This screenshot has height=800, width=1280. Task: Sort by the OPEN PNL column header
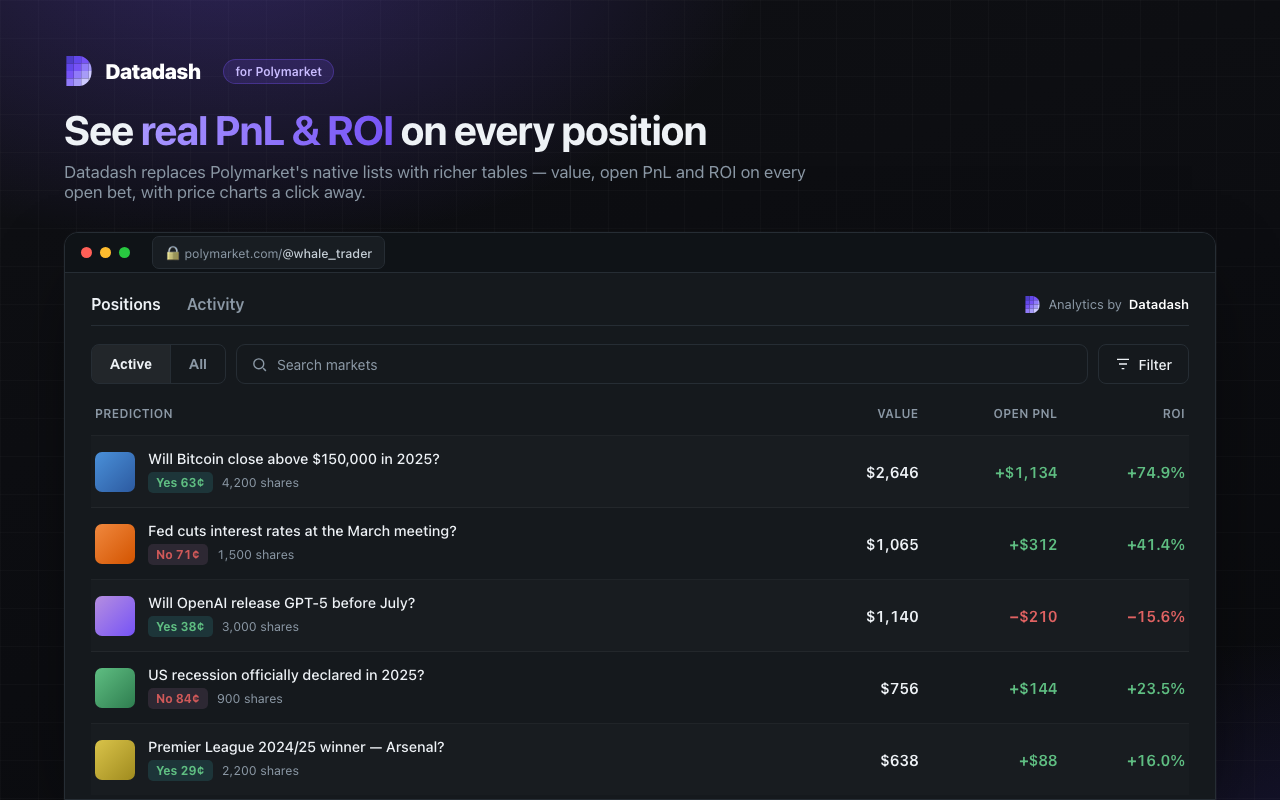(1025, 413)
